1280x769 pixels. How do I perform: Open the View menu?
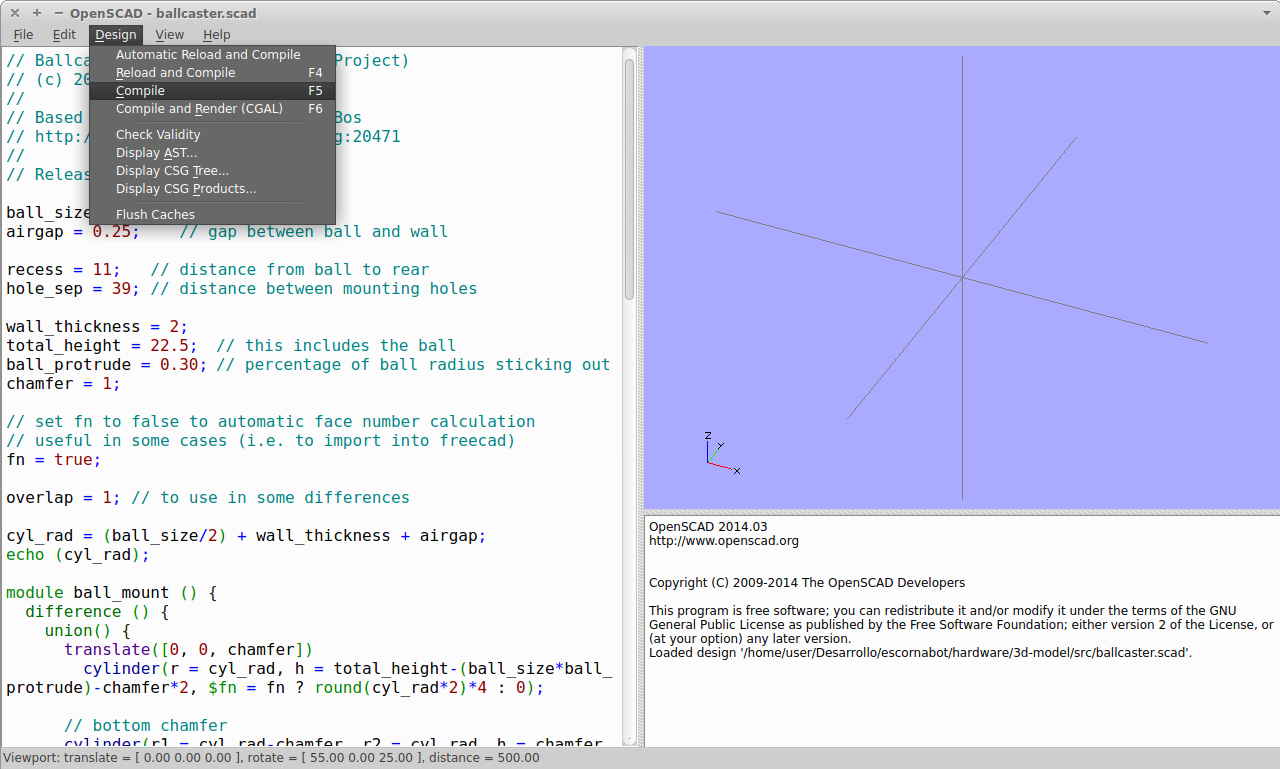tap(169, 35)
